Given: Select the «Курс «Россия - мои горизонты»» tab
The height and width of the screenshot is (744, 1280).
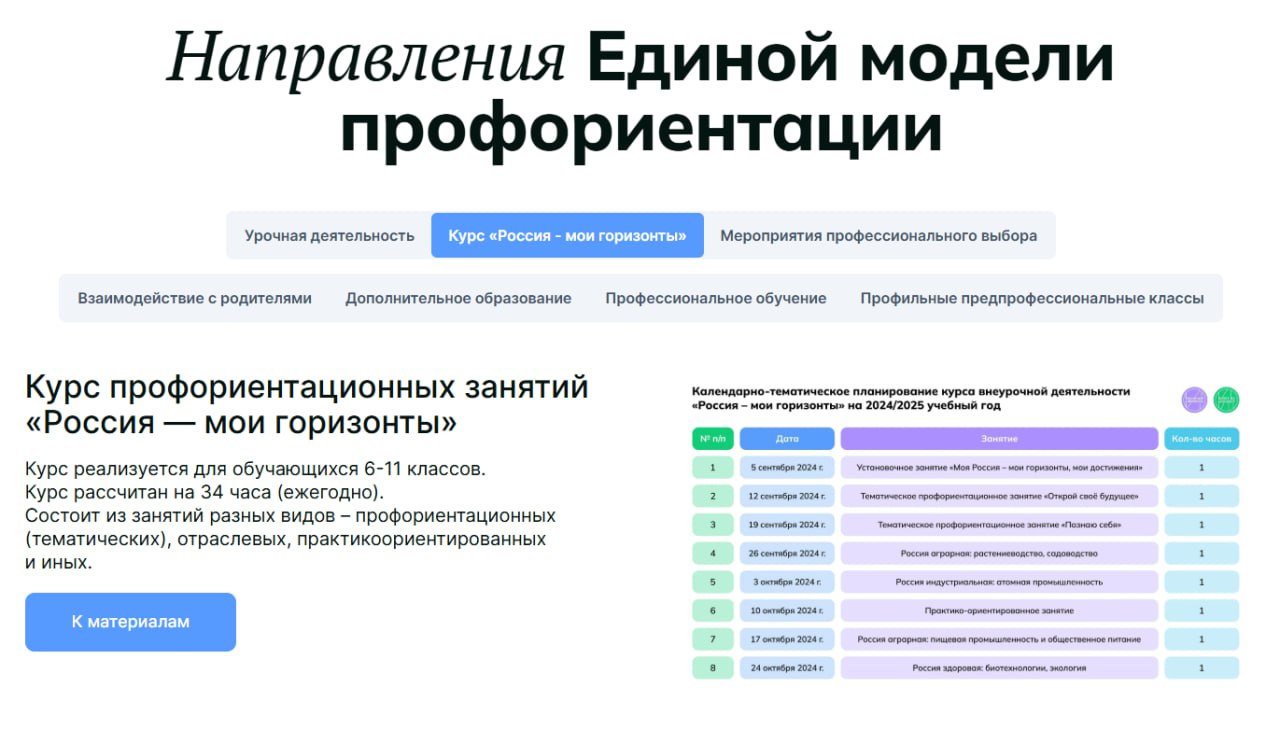Looking at the screenshot, I should (567, 236).
